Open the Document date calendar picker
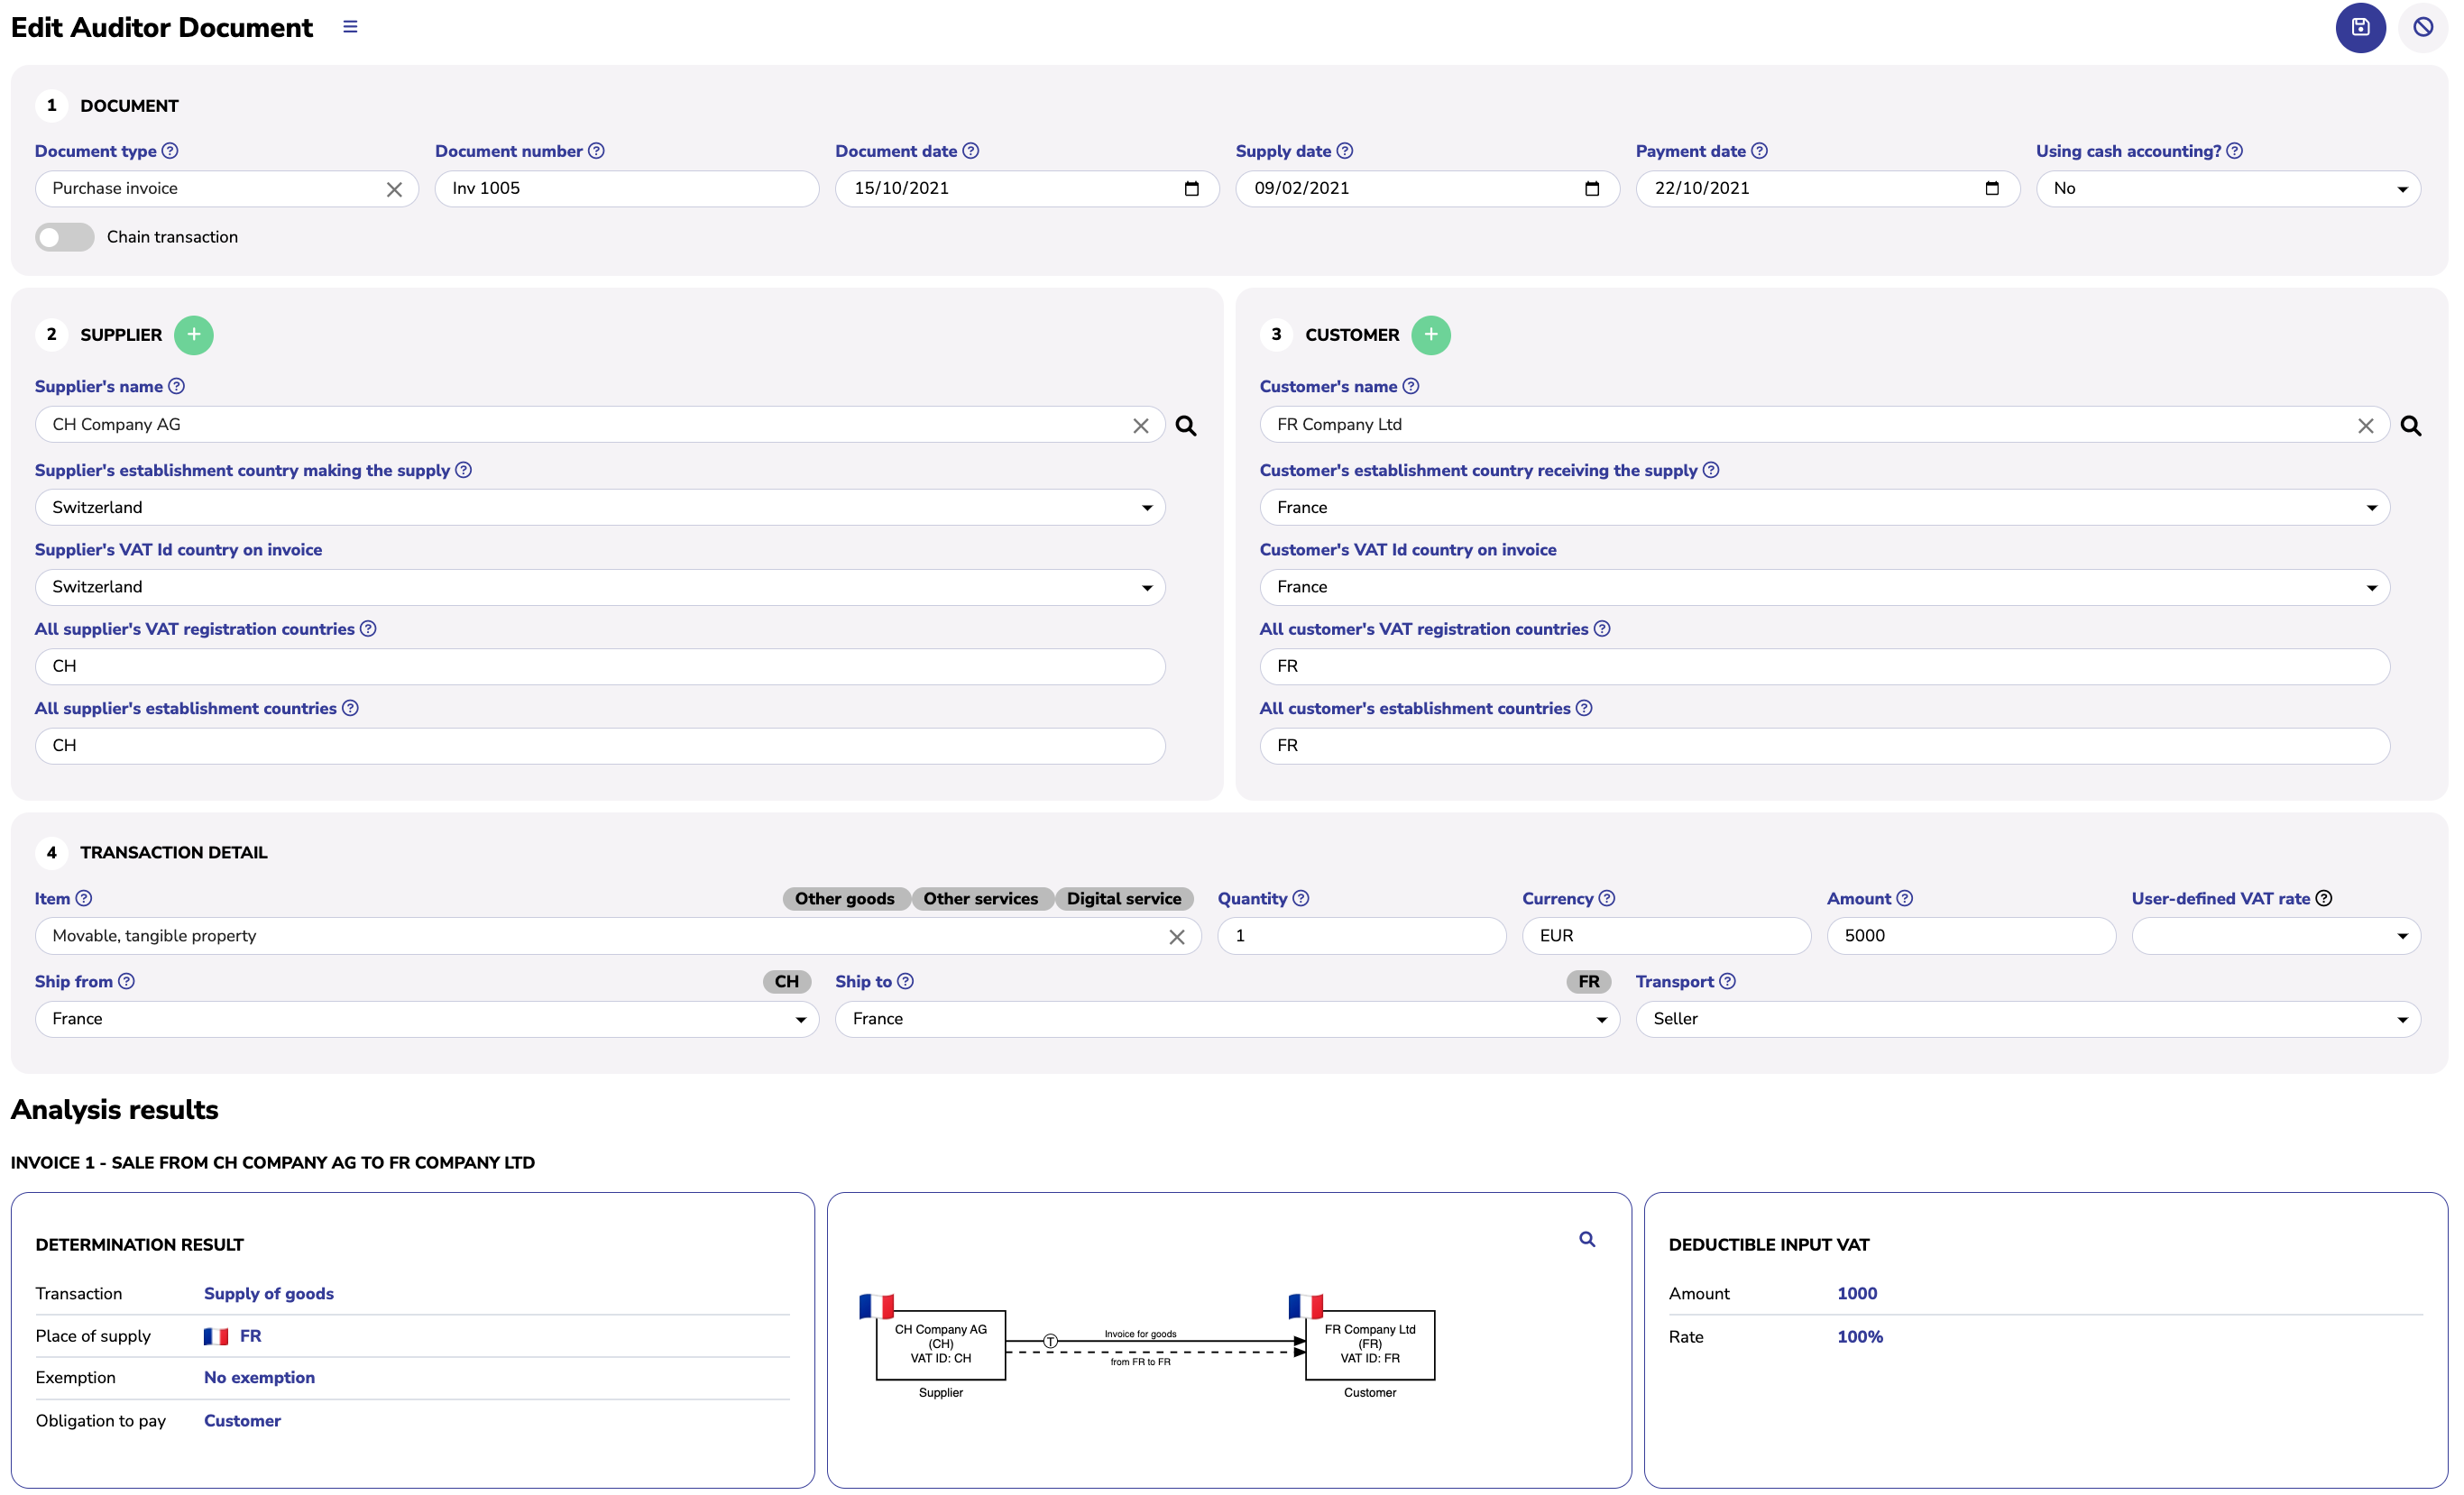 (x=1191, y=189)
